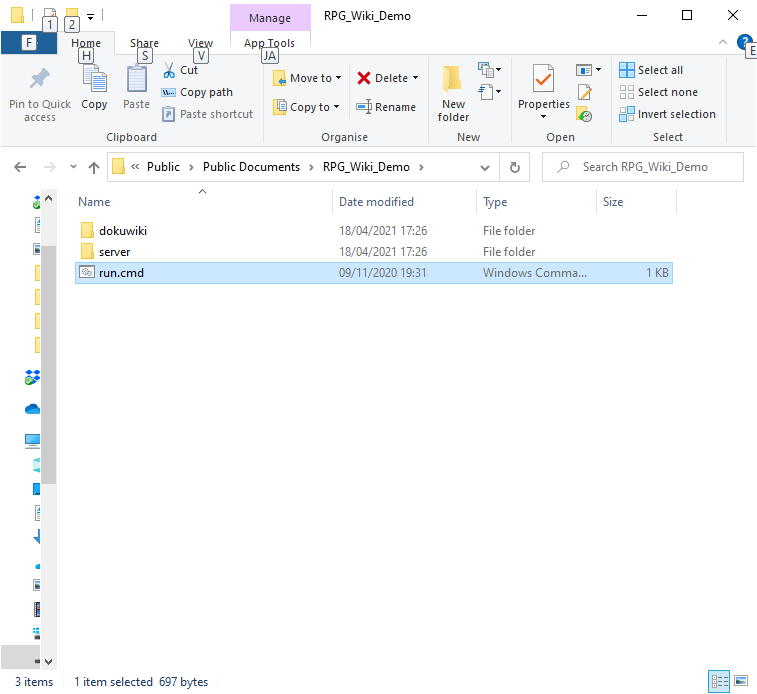The height and width of the screenshot is (694, 757).
Task: Switch to Details view in the status bar
Action: click(719, 681)
